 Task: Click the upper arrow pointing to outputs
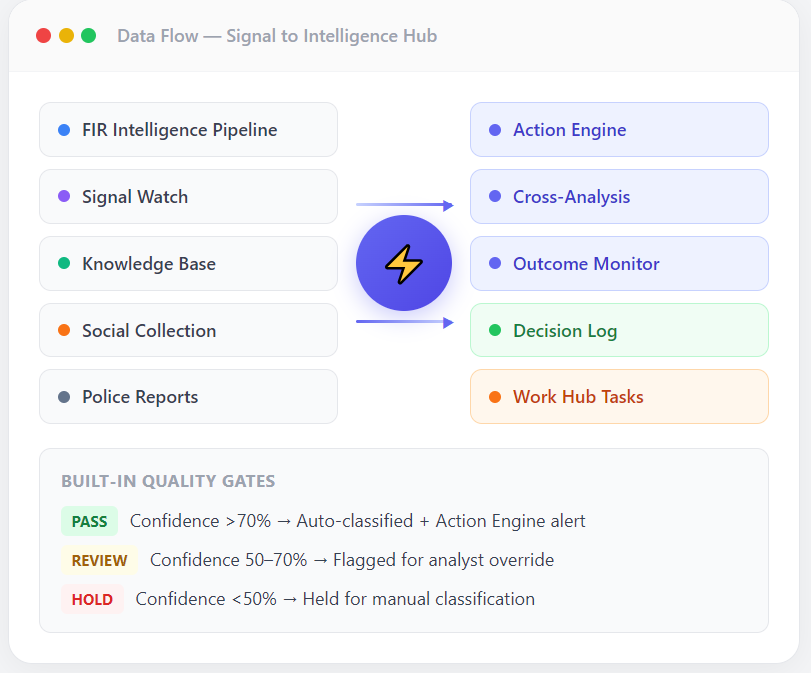pyautogui.click(x=404, y=205)
